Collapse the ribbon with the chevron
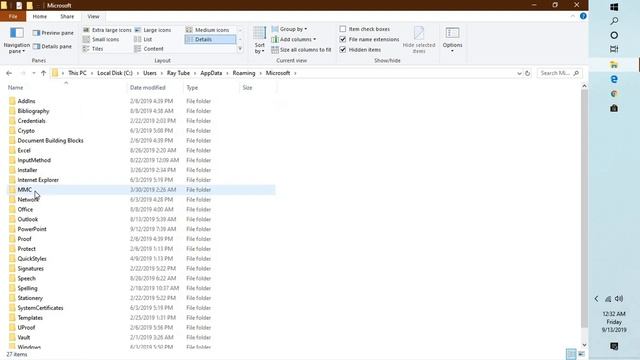 (x=573, y=16)
